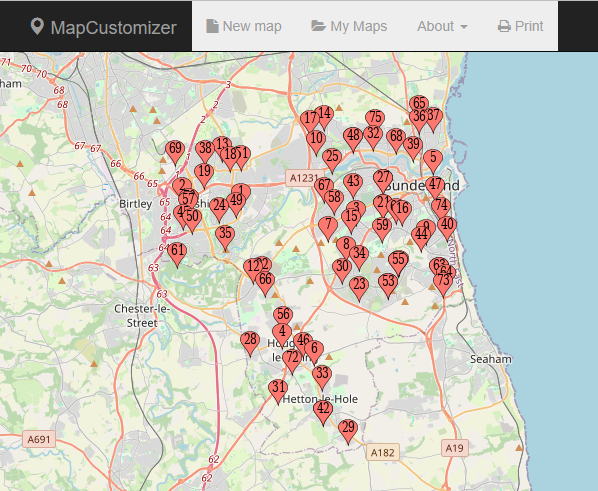This screenshot has height=491, width=598.
Task: Select map marker number 56
Action: point(283,314)
